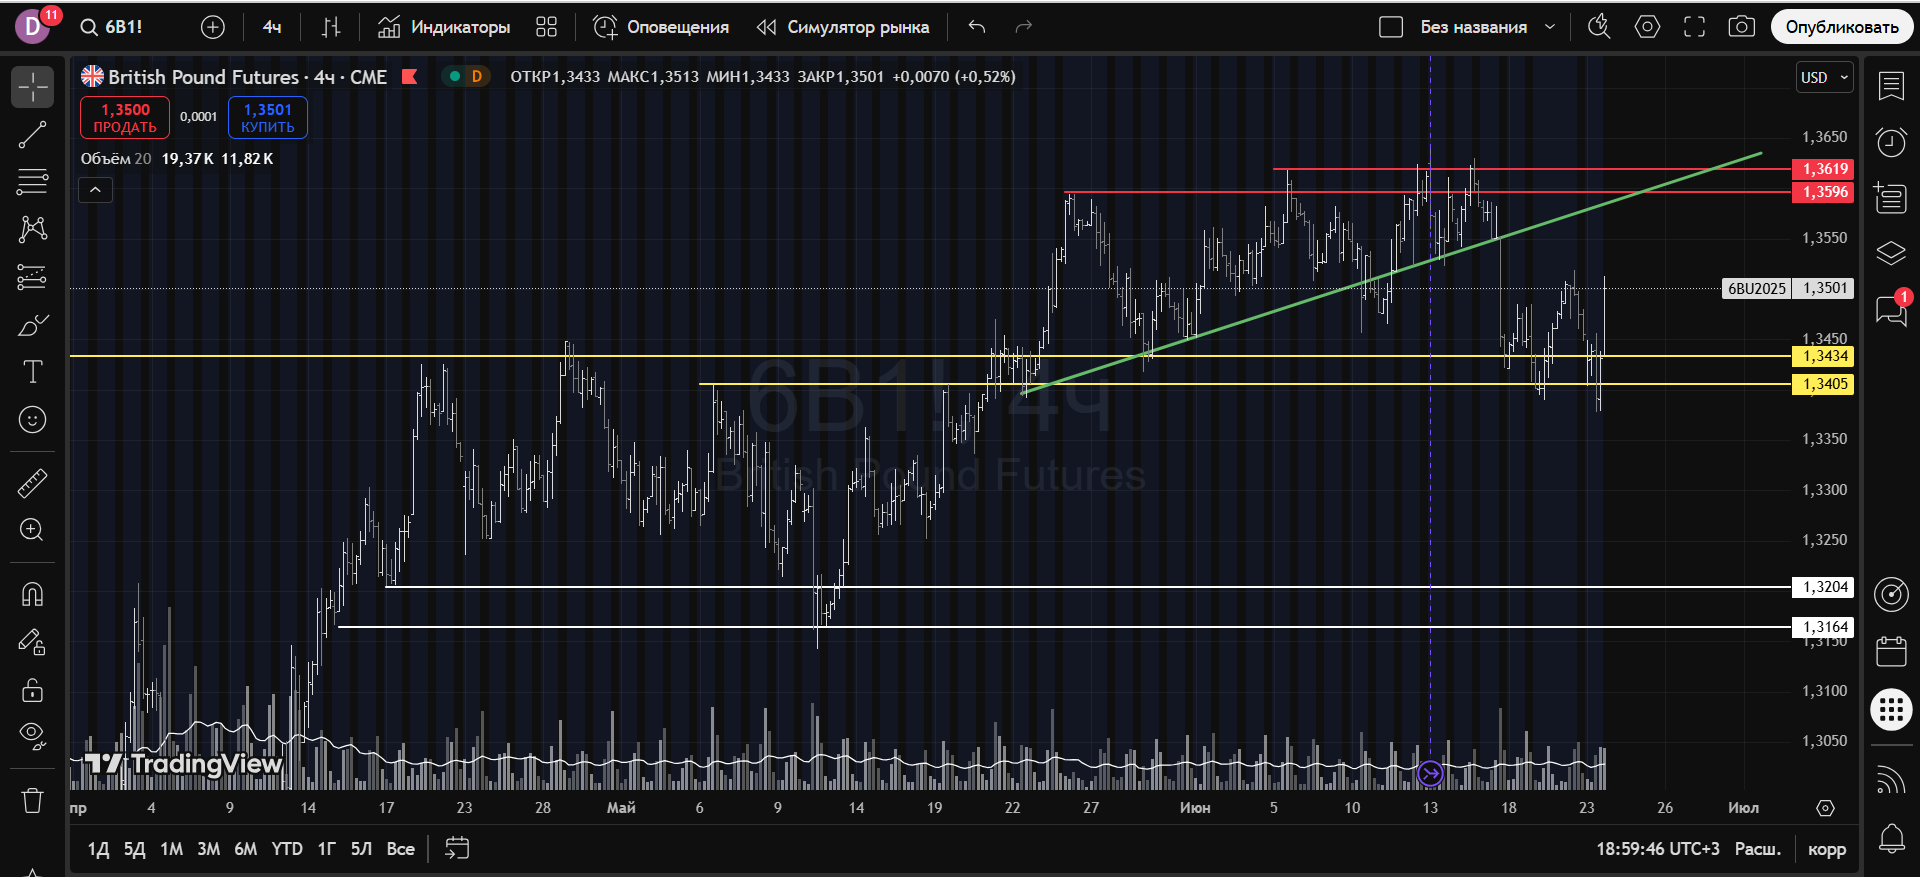Toggle the корр adjustment option
Viewport: 1920px width, 877px height.
(1827, 849)
